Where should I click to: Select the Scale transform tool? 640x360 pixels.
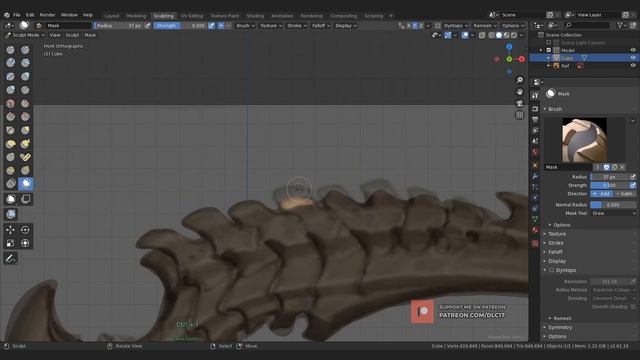pyautogui.click(x=11, y=243)
